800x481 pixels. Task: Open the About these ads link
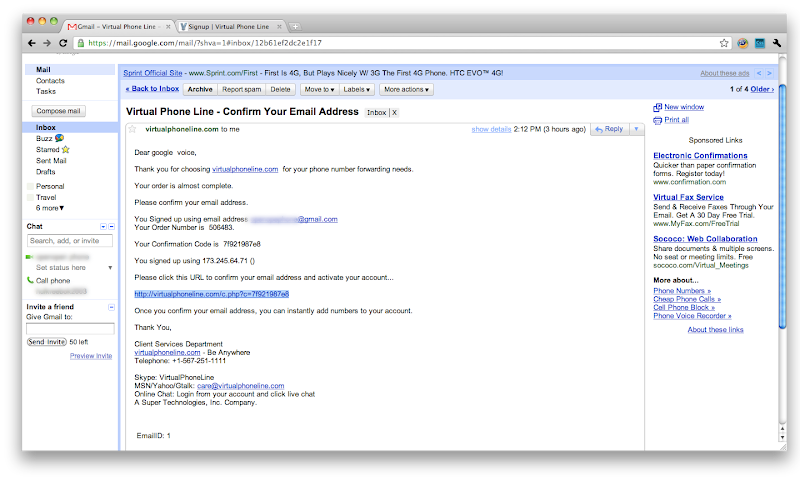click(724, 73)
